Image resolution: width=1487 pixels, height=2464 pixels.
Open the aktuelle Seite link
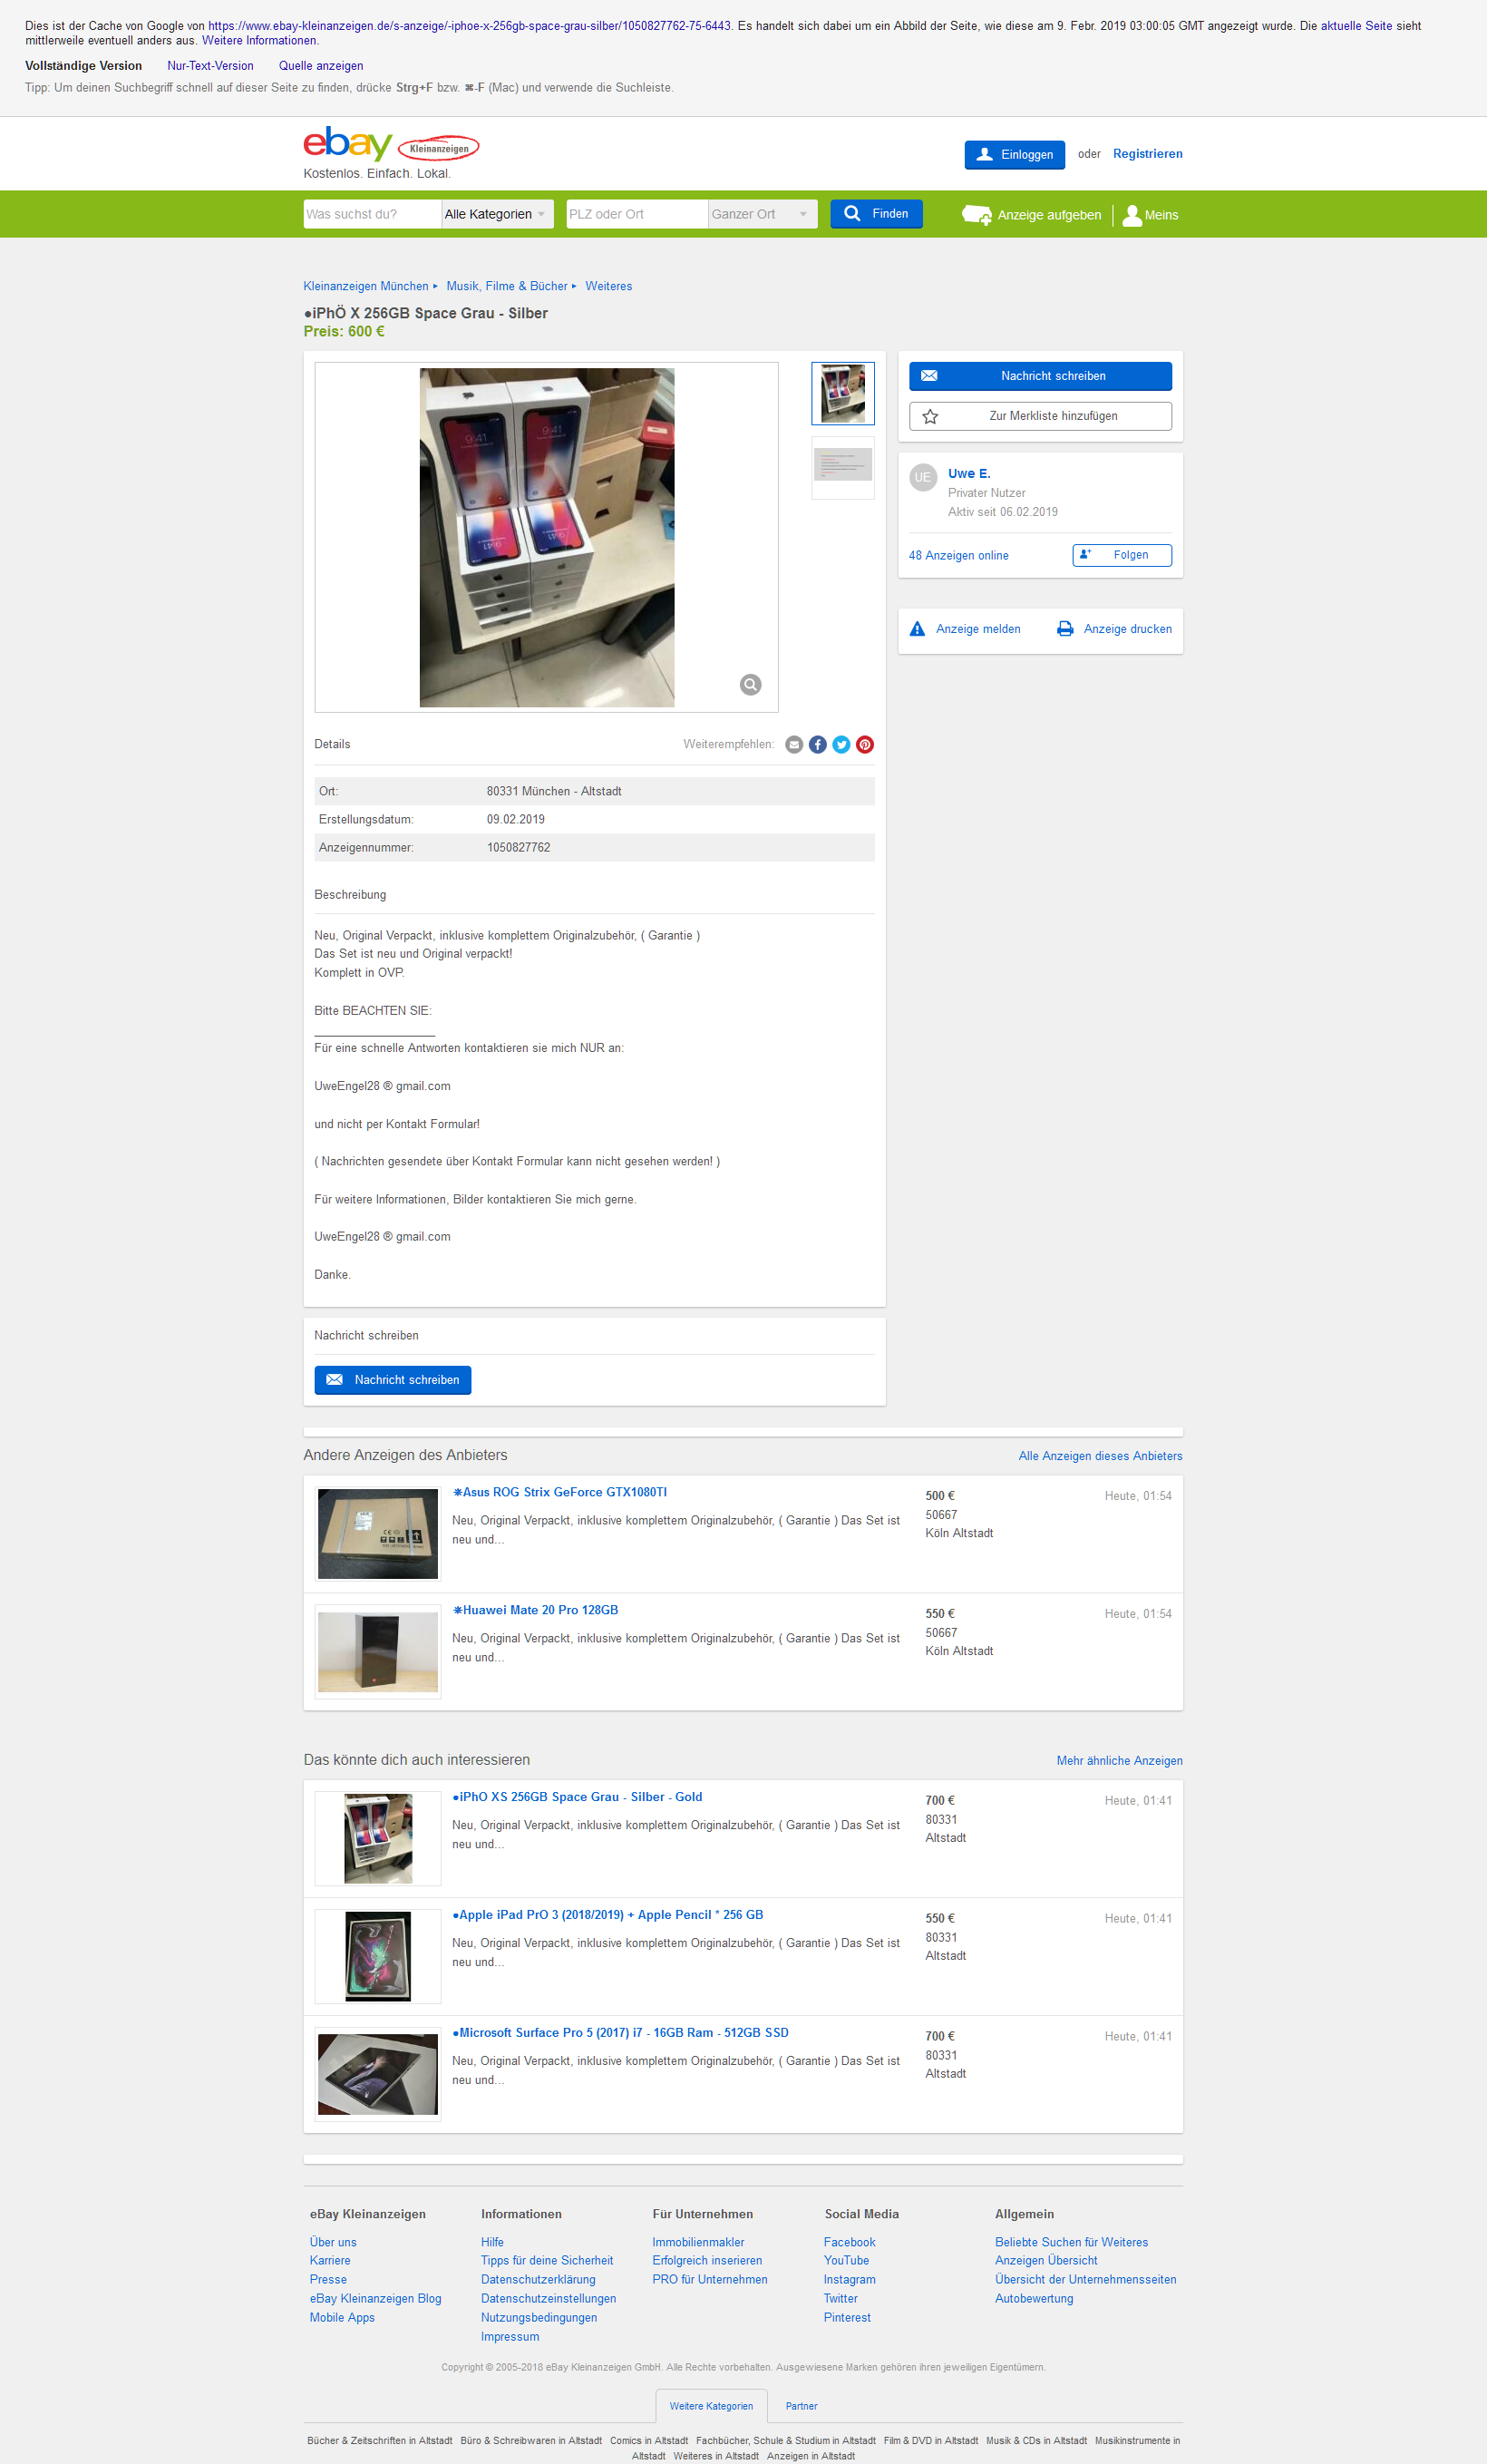tap(1356, 26)
